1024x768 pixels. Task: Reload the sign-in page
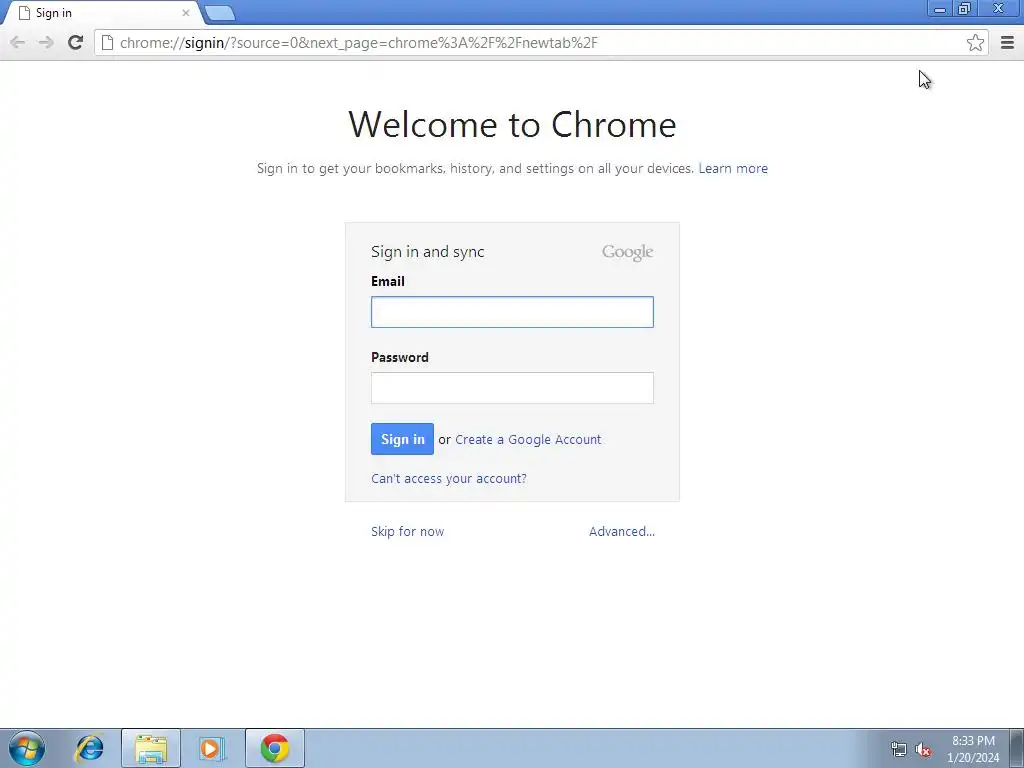[76, 42]
